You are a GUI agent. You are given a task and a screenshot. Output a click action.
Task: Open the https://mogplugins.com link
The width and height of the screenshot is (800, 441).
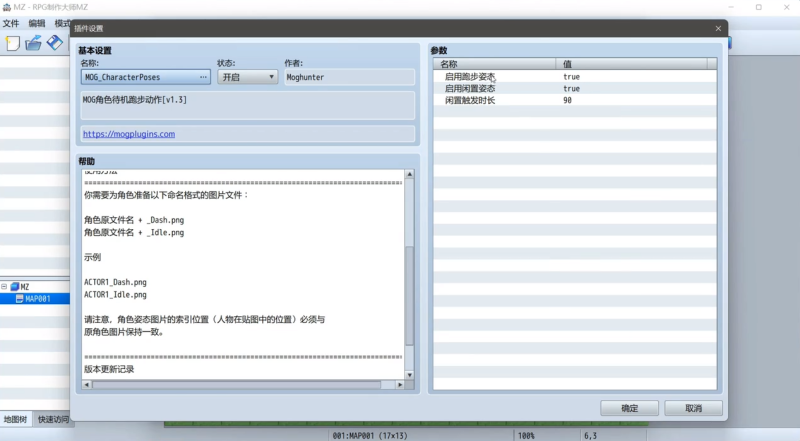(x=129, y=134)
